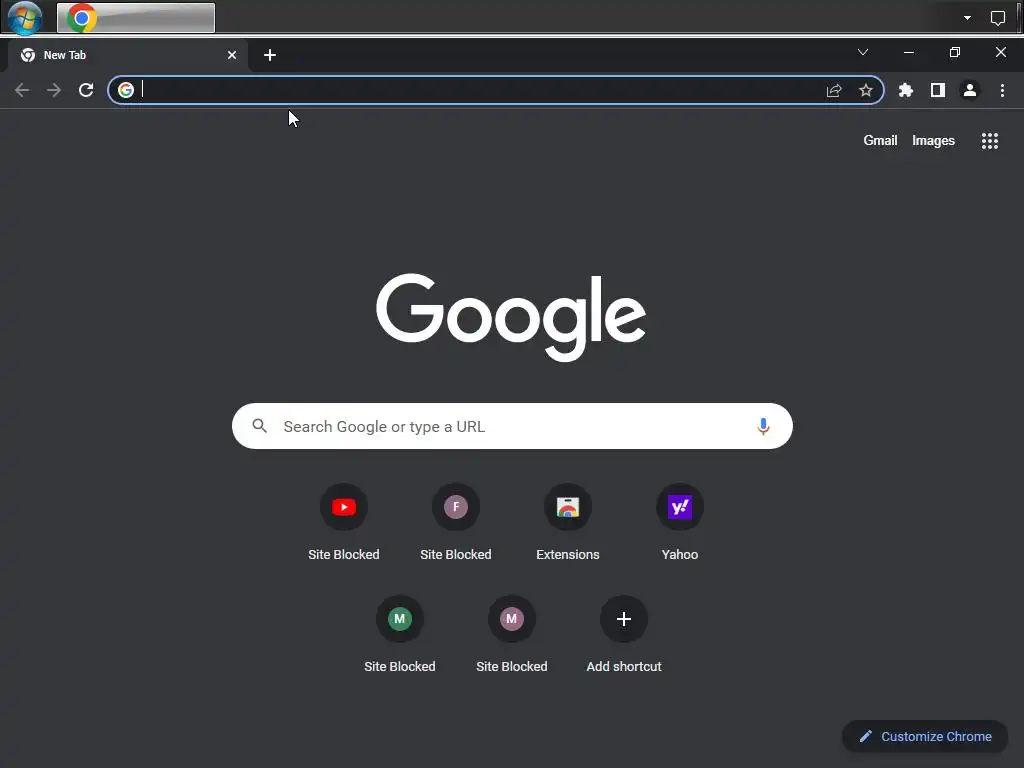The image size is (1024, 768).
Task: Open the Google apps grid
Action: (x=990, y=141)
